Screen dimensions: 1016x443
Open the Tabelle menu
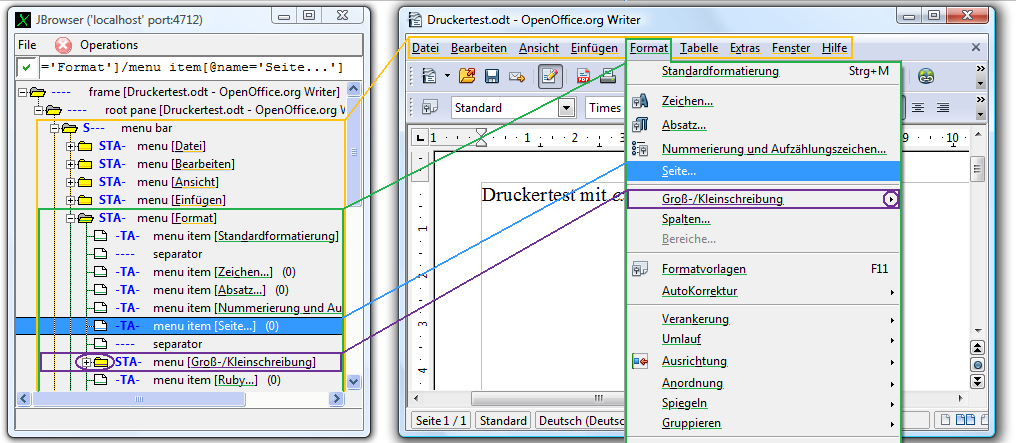pyautogui.click(x=698, y=48)
